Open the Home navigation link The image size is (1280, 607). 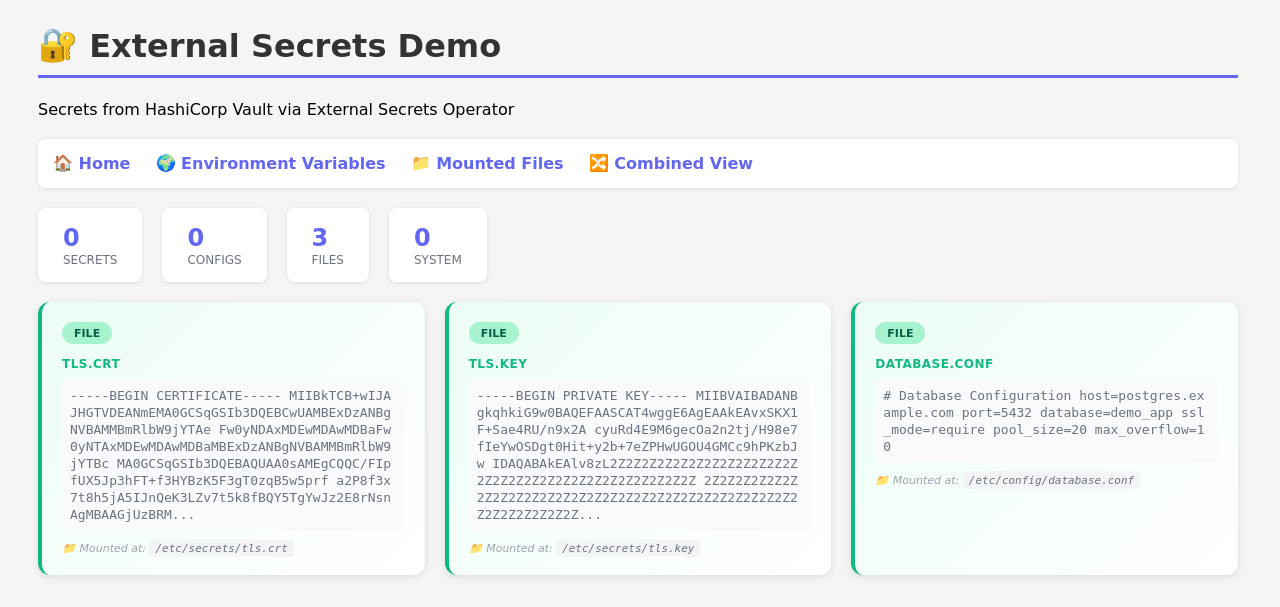104,163
